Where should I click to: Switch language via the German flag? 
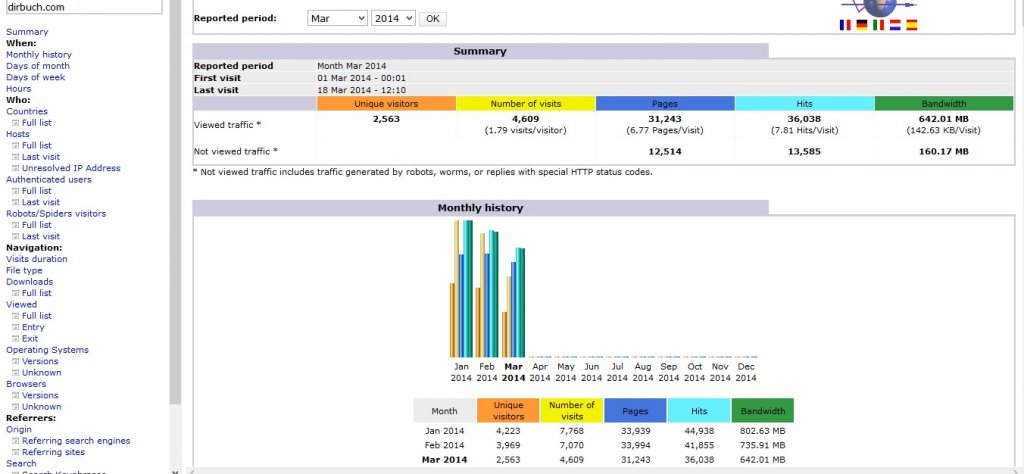[x=862, y=25]
